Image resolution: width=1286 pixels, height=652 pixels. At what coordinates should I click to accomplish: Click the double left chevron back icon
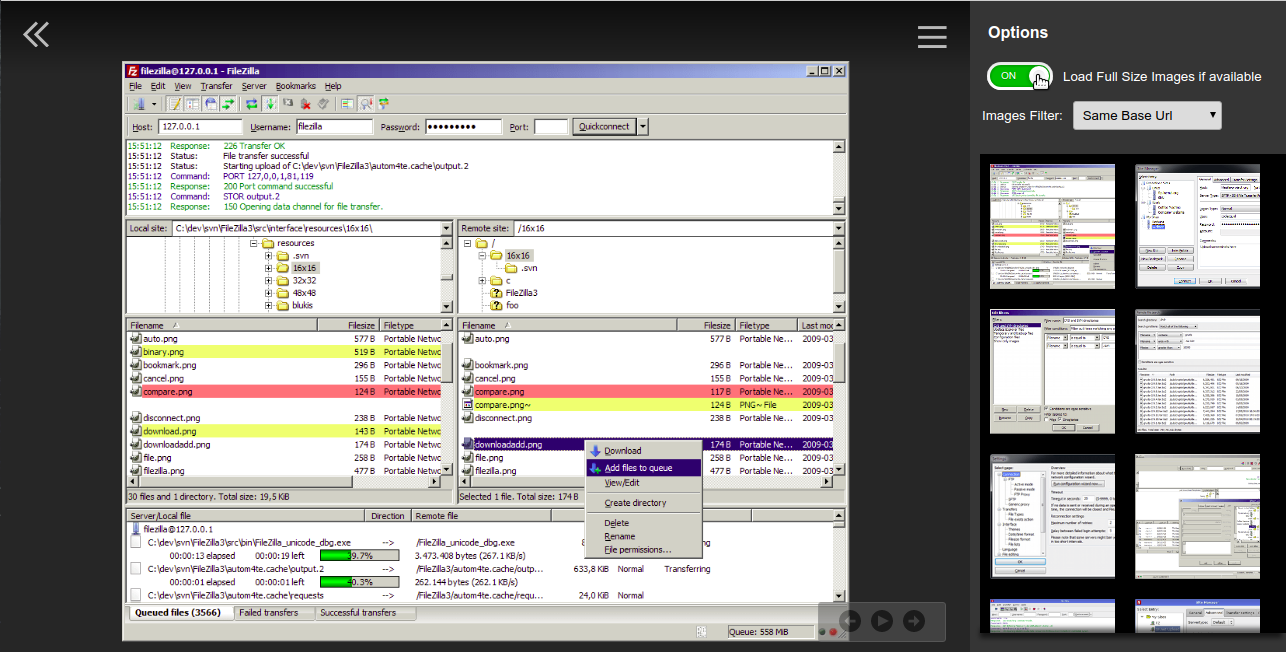coord(36,35)
